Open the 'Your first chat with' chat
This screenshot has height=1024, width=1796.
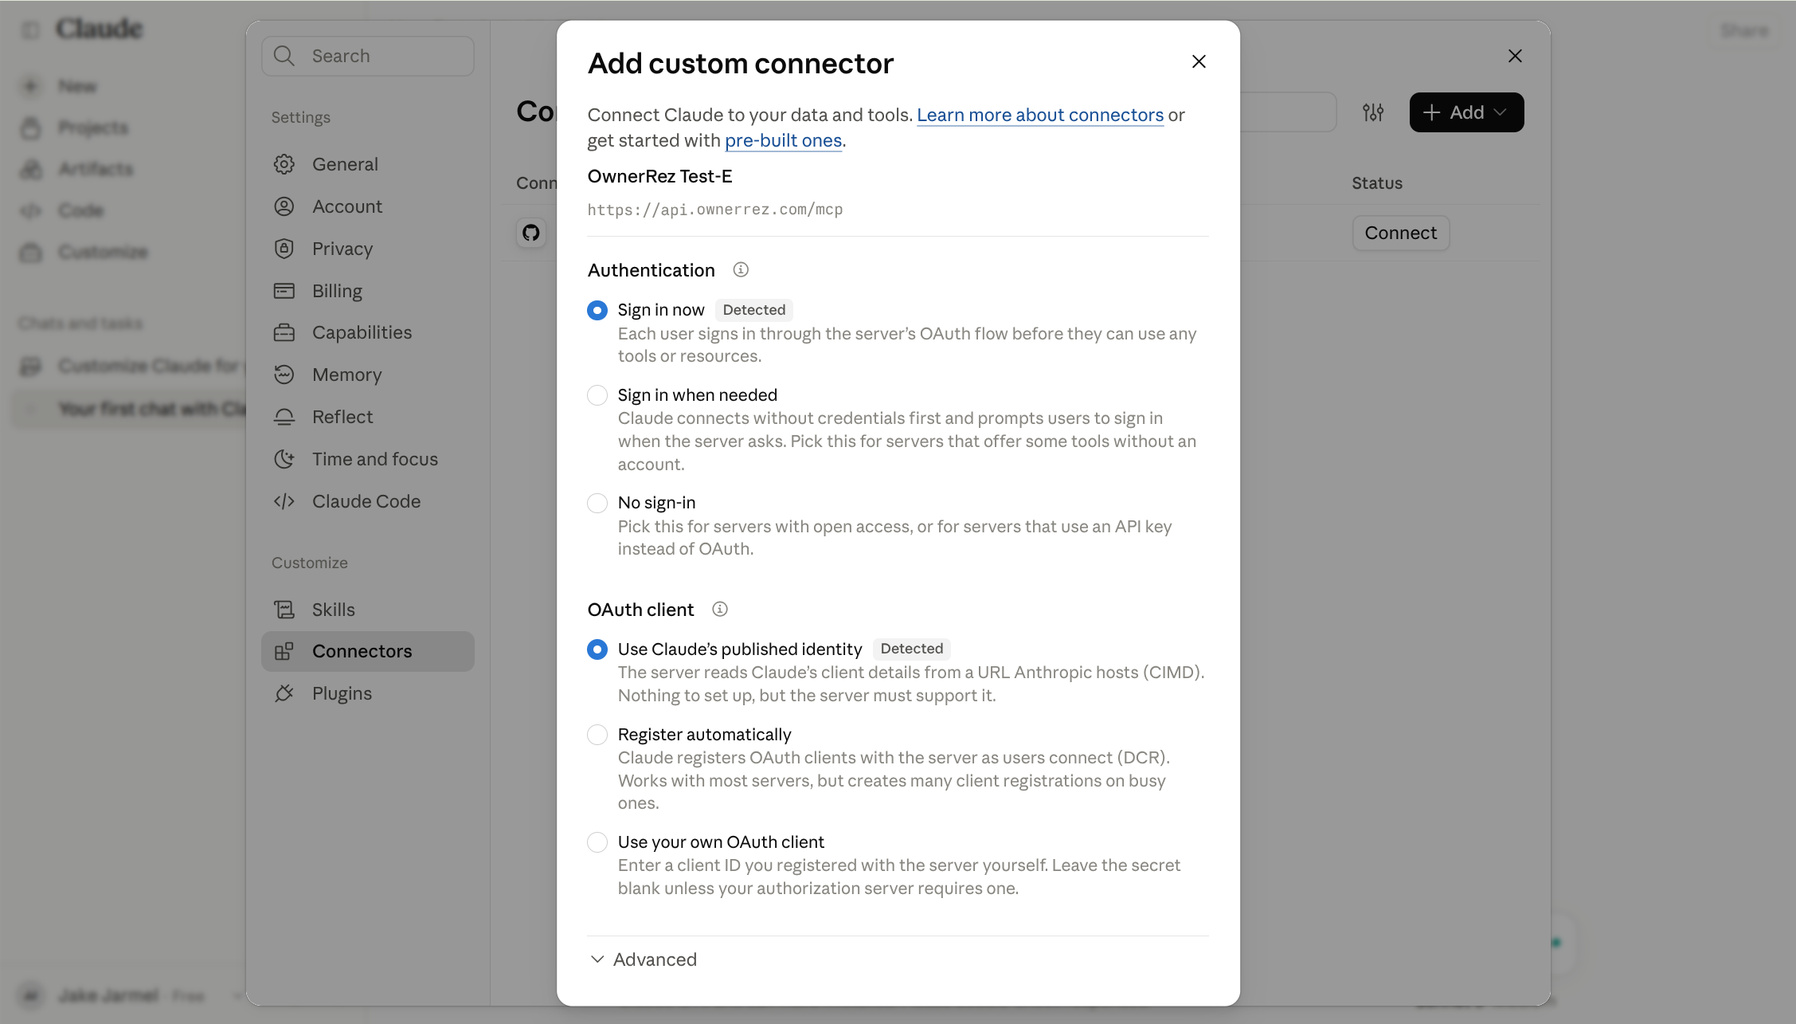coord(130,408)
